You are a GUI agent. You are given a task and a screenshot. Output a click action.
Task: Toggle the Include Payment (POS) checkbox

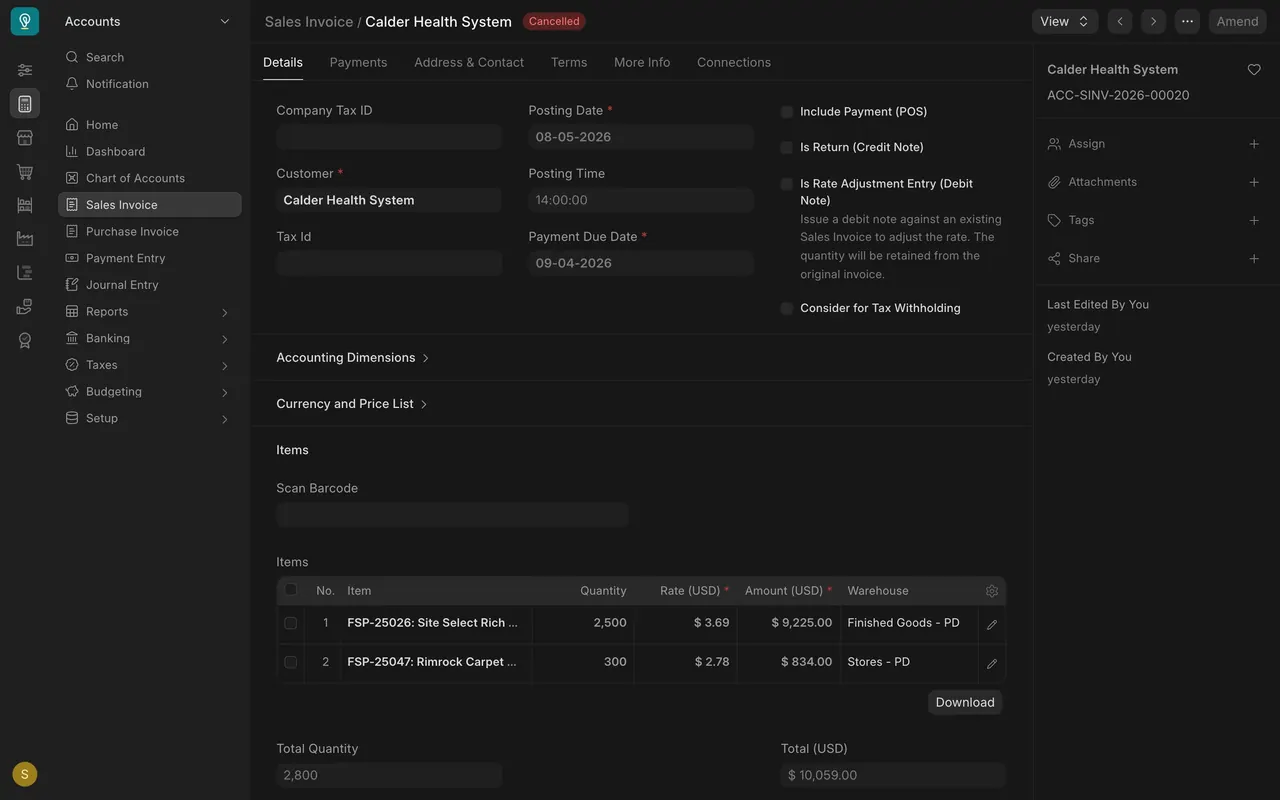point(787,112)
